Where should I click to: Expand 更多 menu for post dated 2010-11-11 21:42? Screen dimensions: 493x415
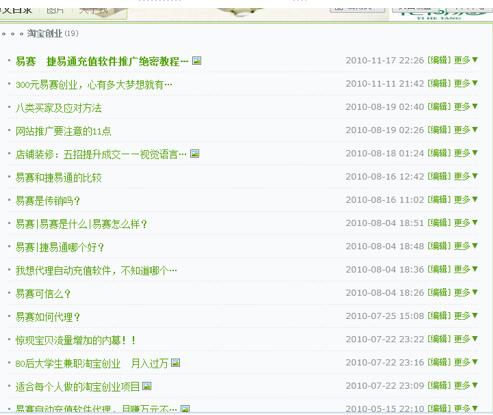coord(466,83)
